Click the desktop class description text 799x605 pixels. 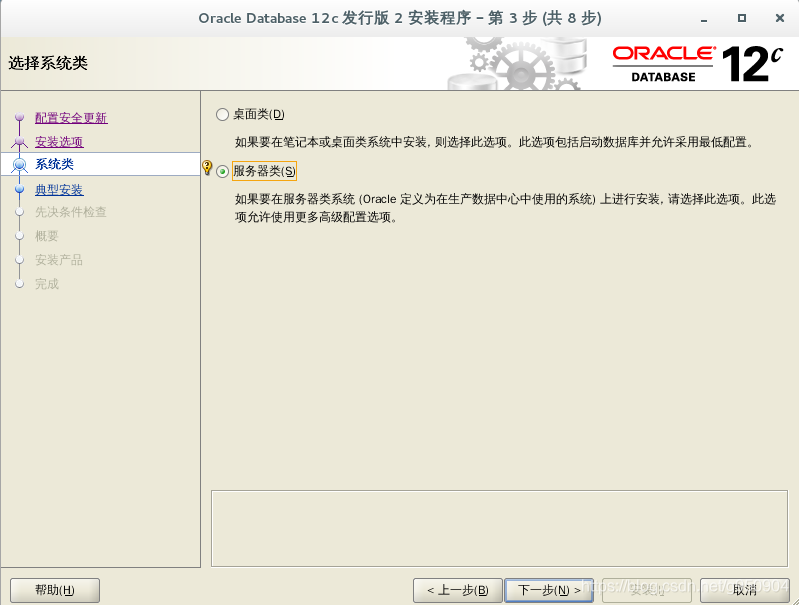pos(495,142)
